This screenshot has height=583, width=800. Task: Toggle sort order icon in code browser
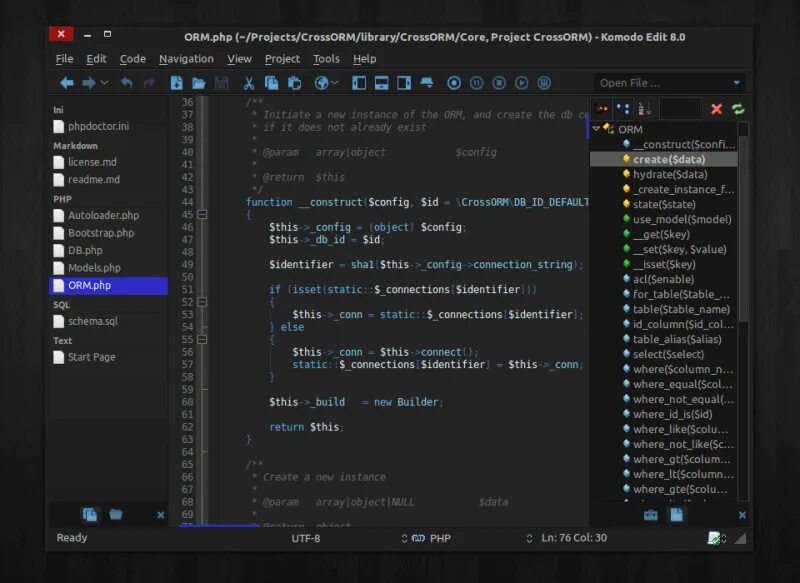(644, 109)
